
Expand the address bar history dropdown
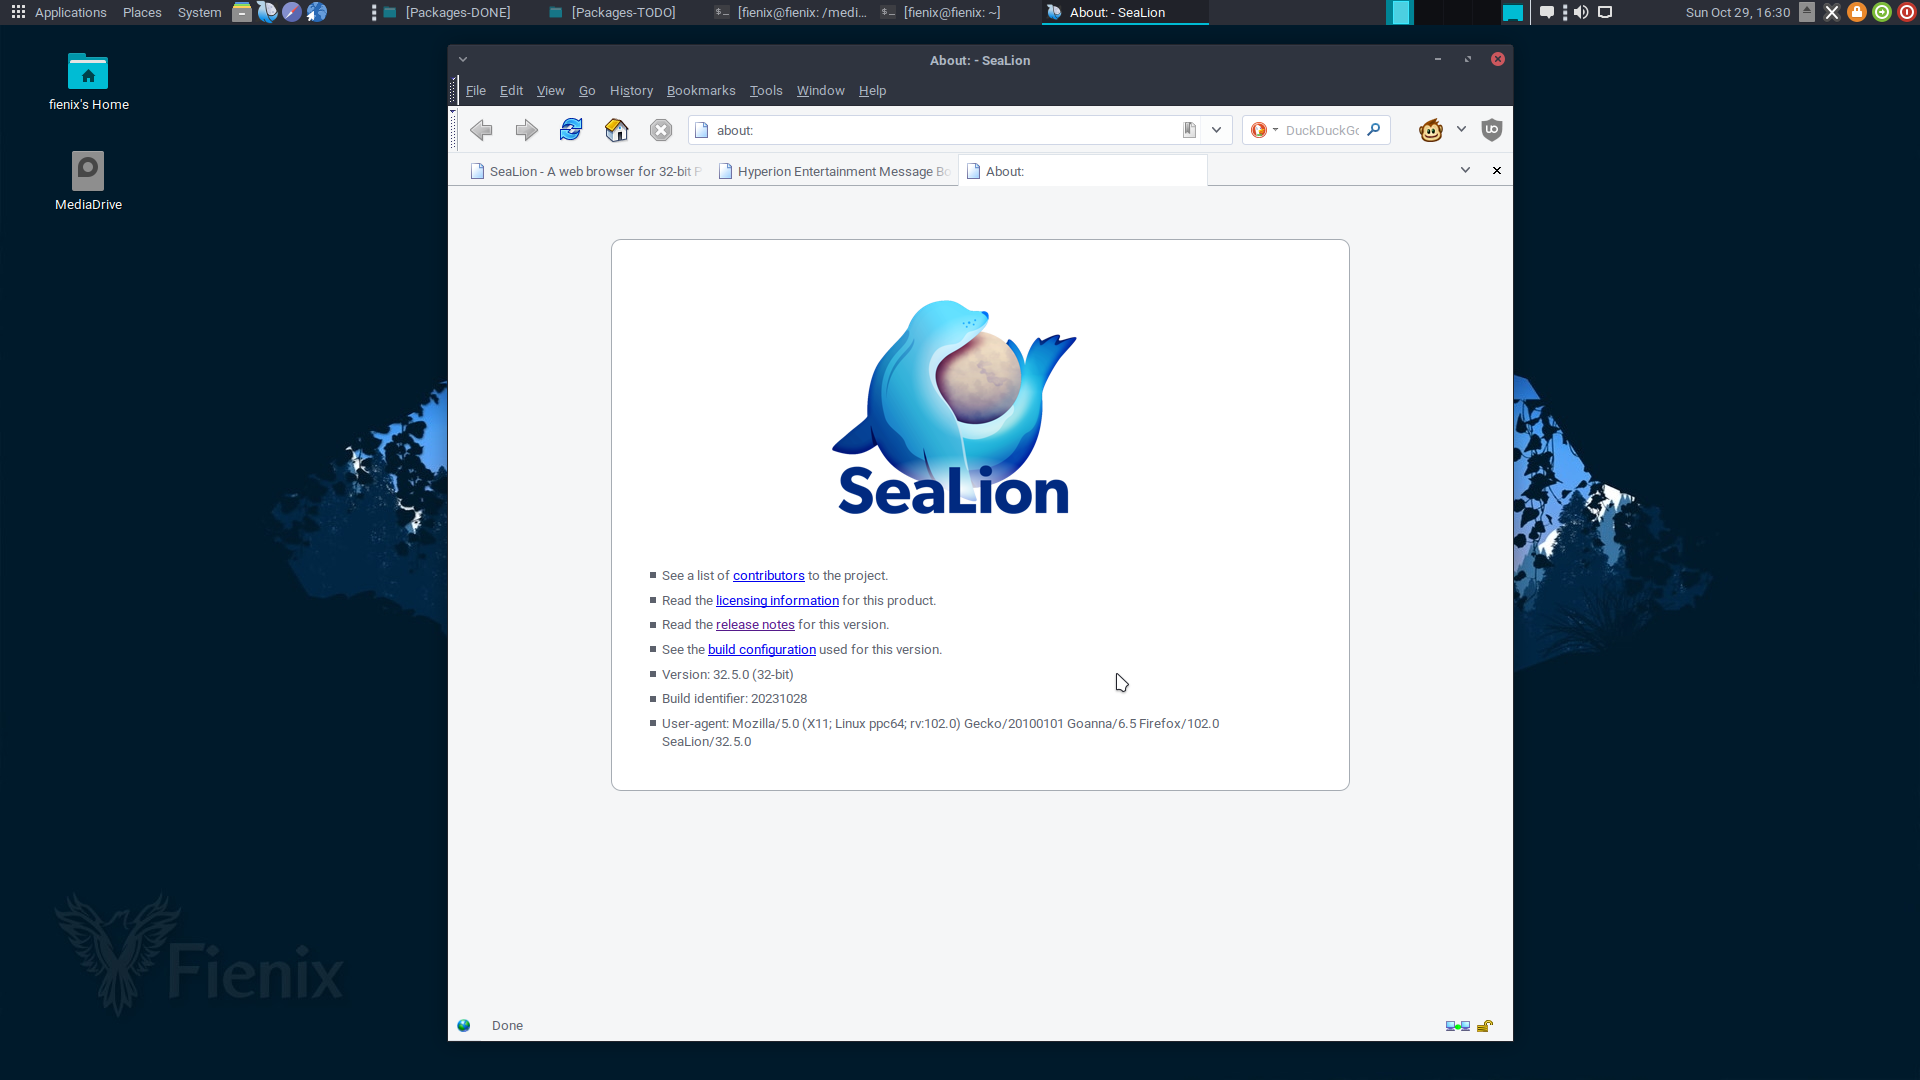tap(1216, 130)
